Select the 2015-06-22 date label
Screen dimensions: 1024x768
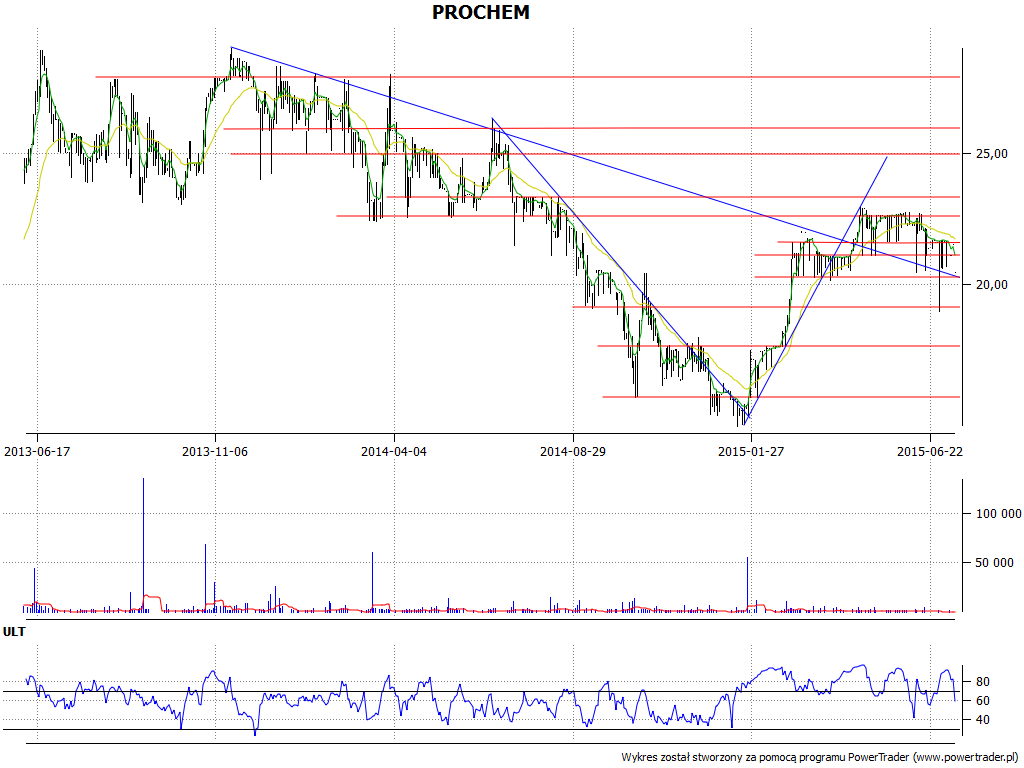pyautogui.click(x=929, y=451)
